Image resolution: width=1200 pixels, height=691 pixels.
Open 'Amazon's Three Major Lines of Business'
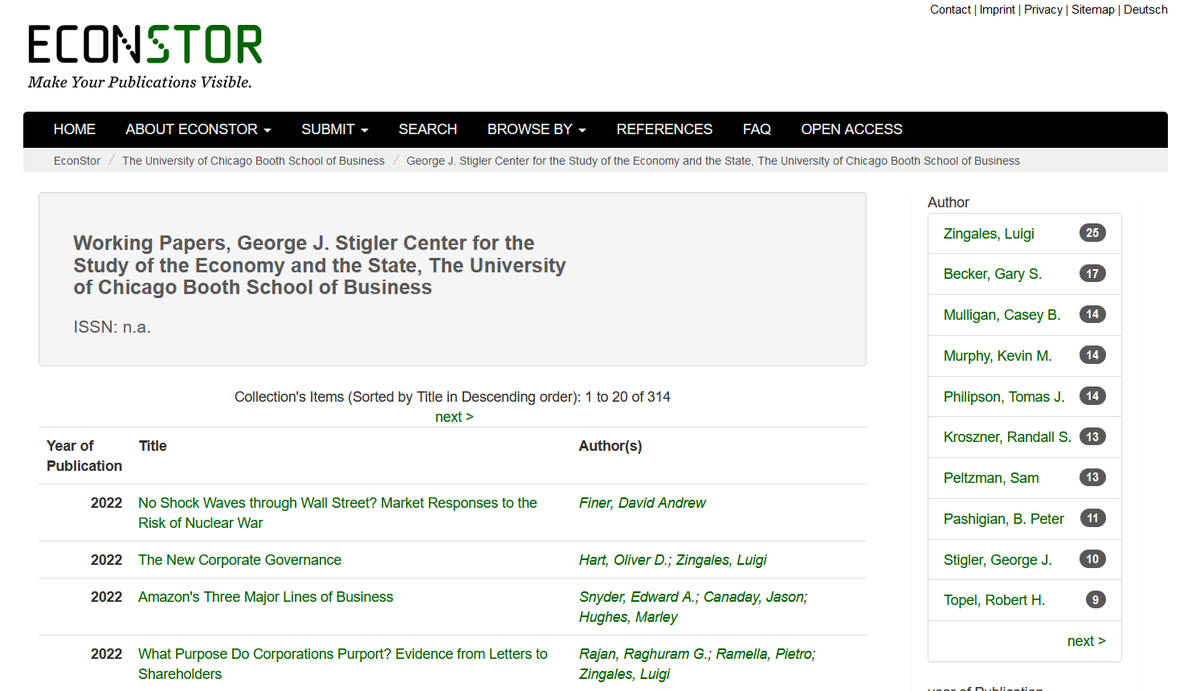tap(266, 597)
